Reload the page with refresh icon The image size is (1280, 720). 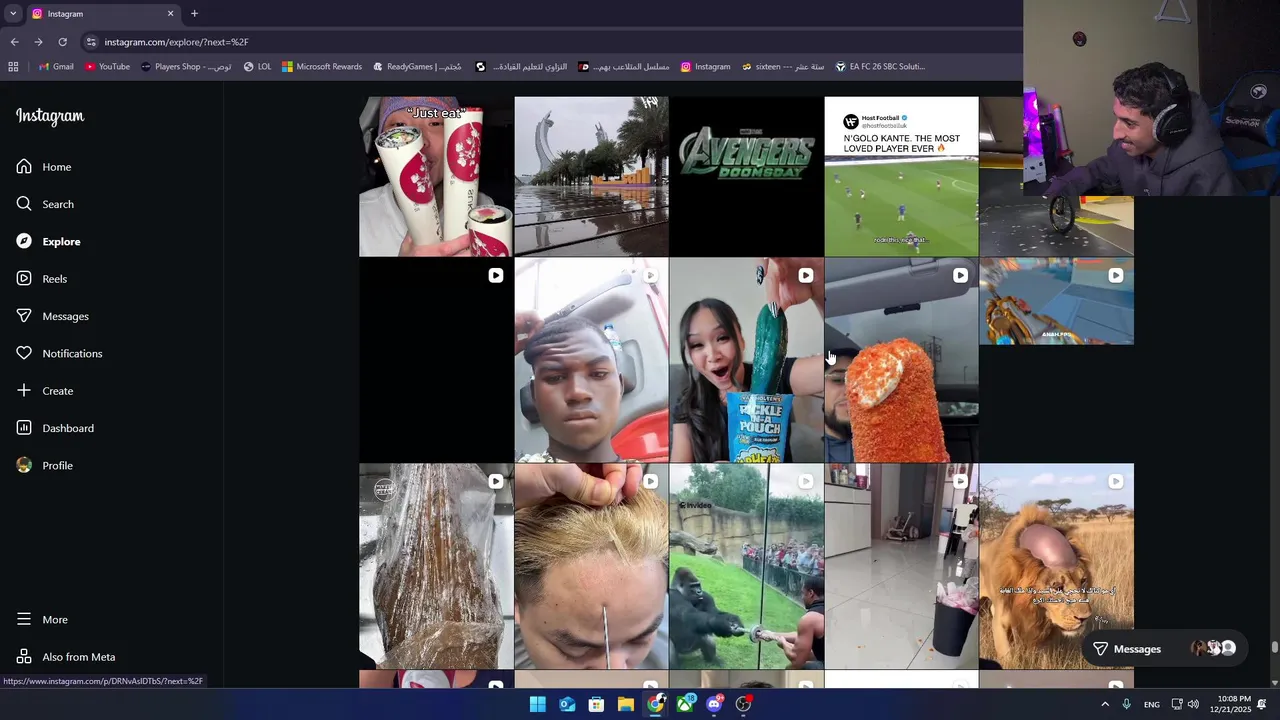click(62, 42)
